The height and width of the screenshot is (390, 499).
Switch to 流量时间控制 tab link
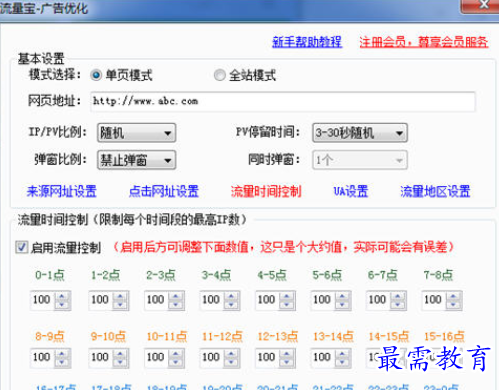point(266,191)
